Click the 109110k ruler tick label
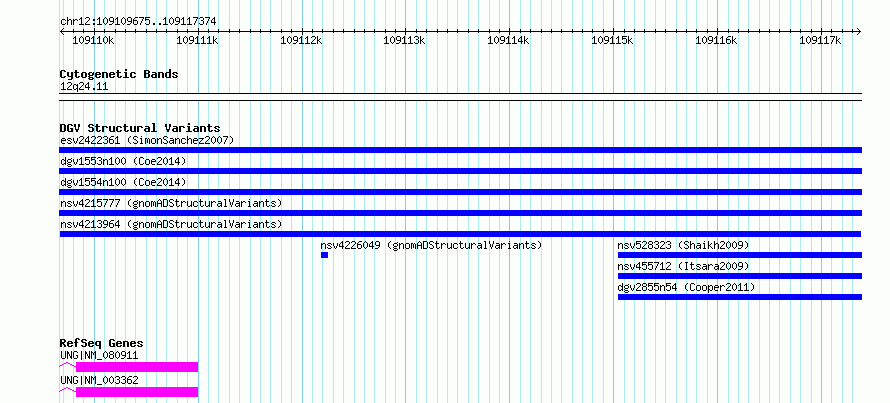 click(x=94, y=41)
